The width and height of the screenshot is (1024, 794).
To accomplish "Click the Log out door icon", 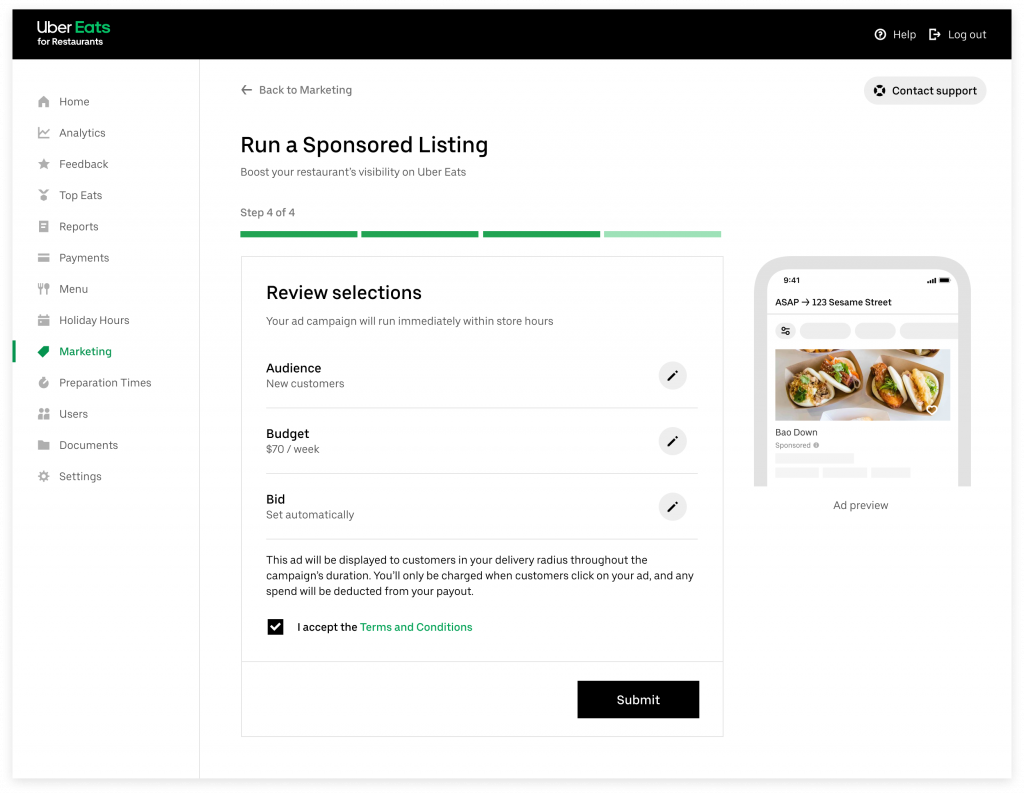I will (935, 35).
